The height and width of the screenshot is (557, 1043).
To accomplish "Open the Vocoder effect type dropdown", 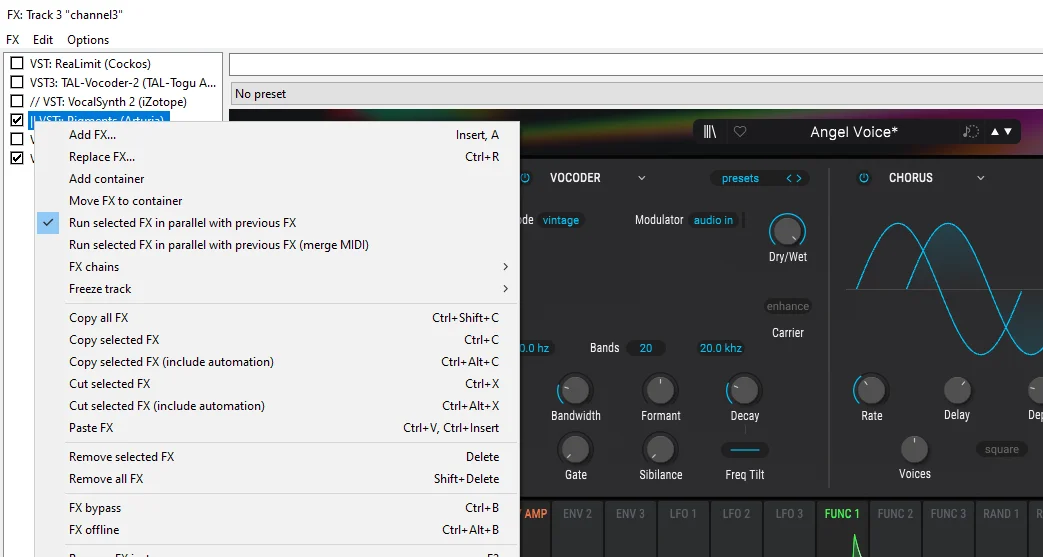I will [642, 178].
